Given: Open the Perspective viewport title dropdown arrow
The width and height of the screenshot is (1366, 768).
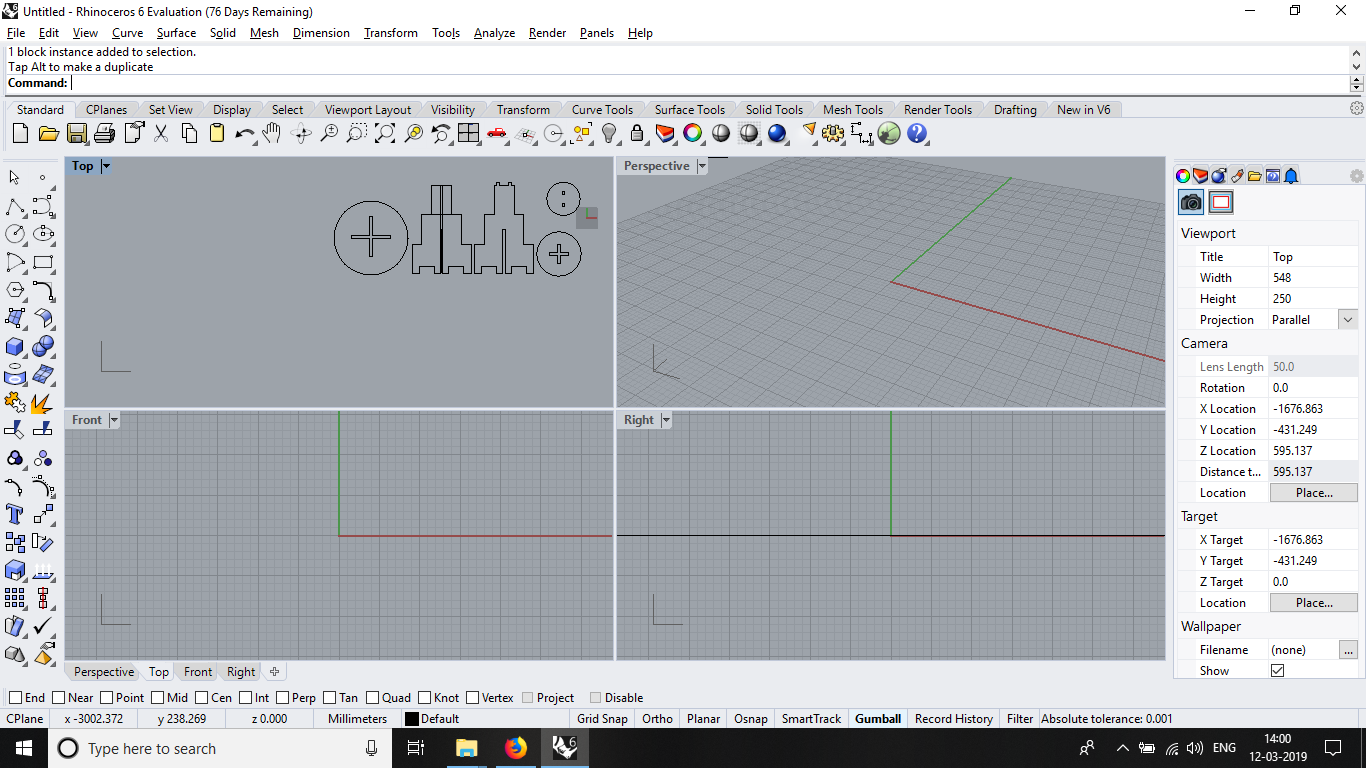Looking at the screenshot, I should tap(702, 166).
